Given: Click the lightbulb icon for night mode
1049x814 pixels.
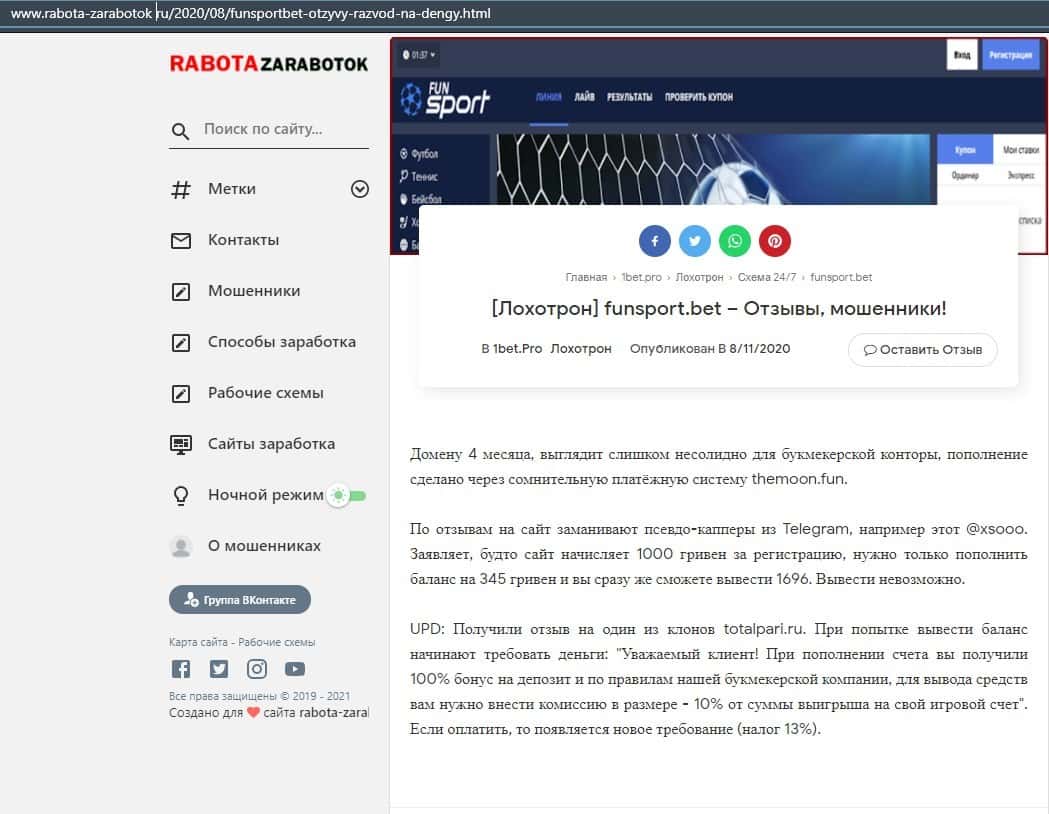Looking at the screenshot, I should pyautogui.click(x=181, y=496).
